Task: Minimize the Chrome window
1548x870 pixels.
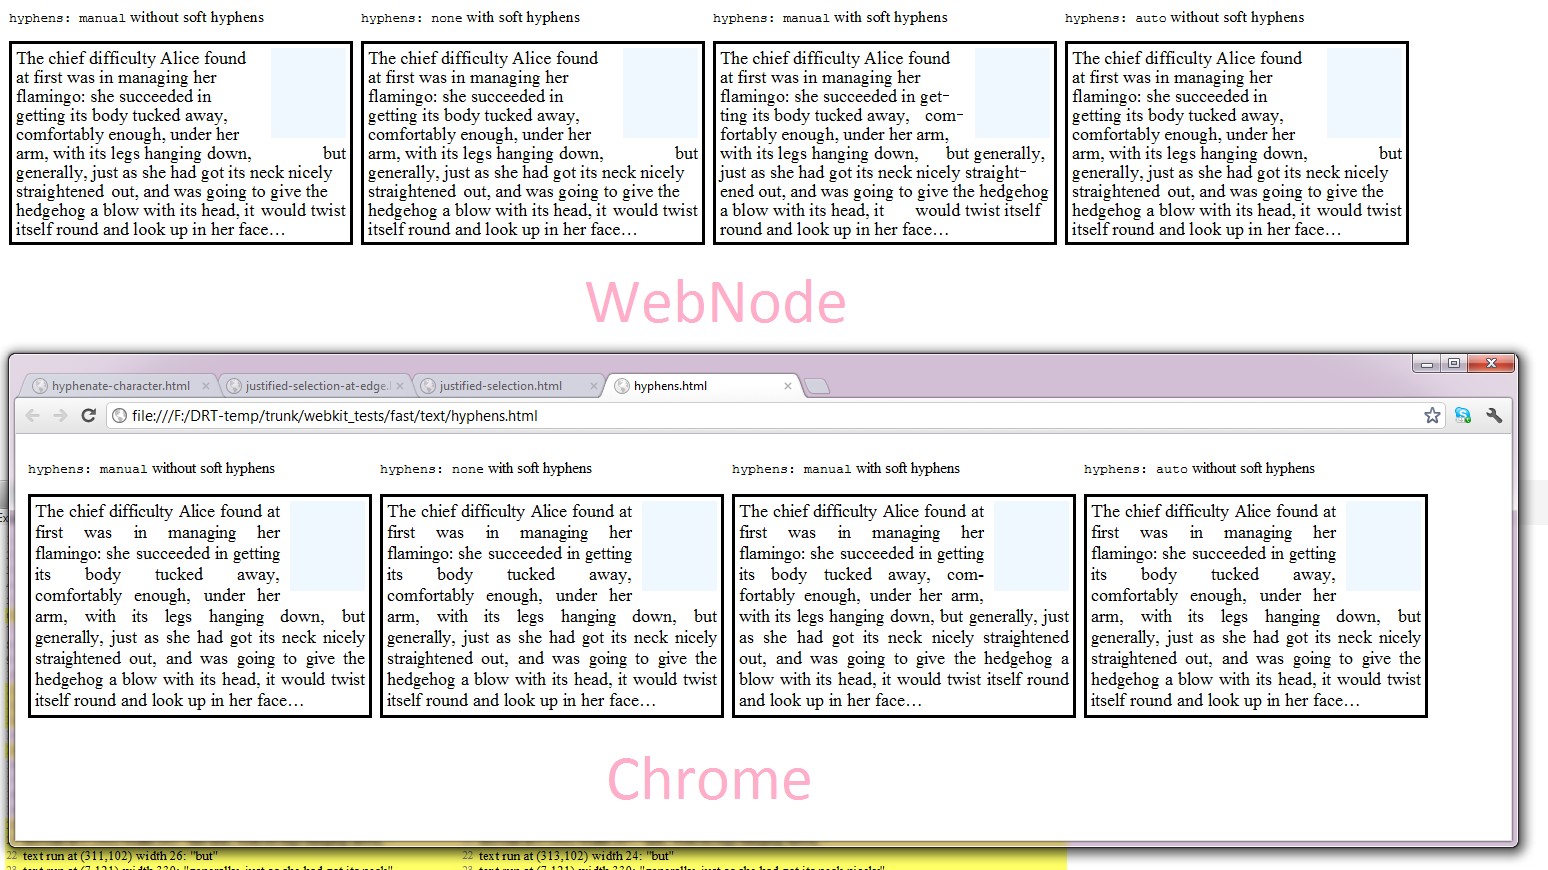Action: tap(1427, 363)
